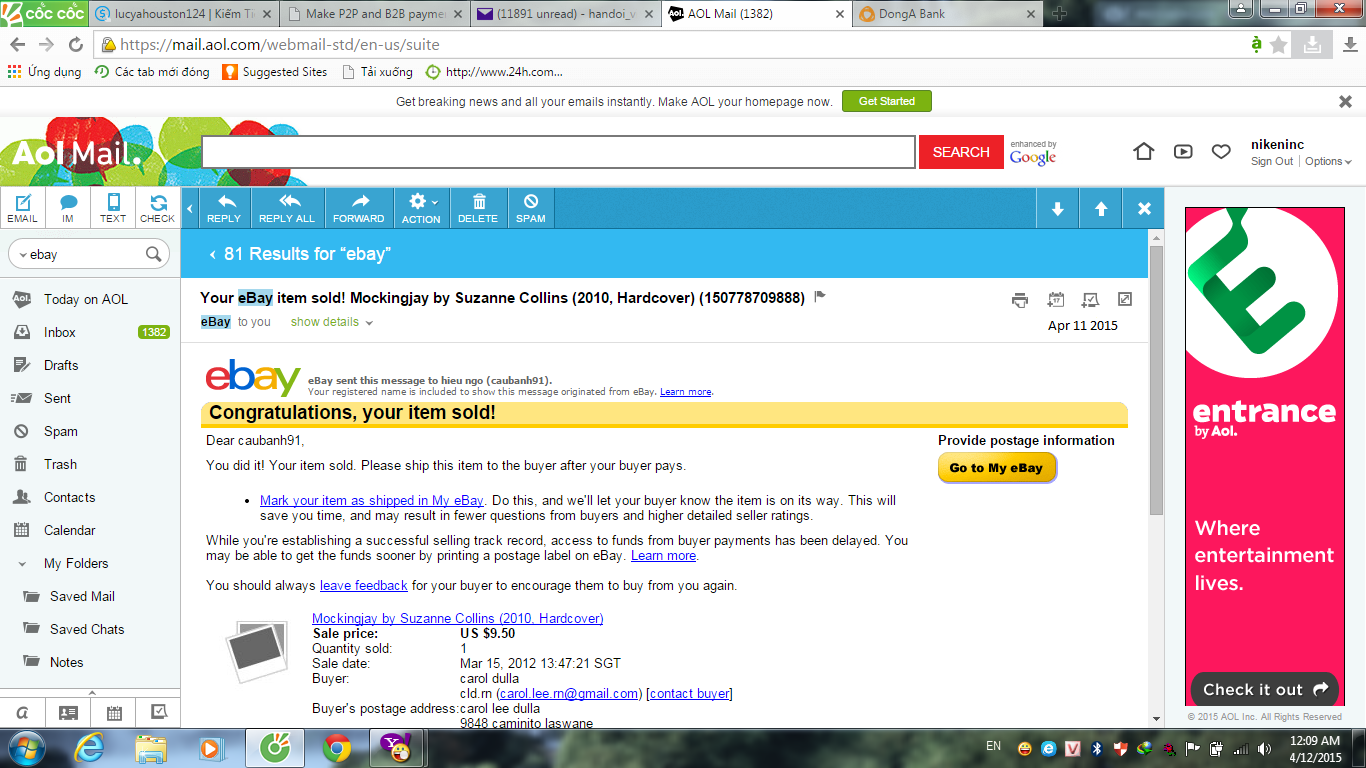
Task: Collapse the left sidebar with the arrow
Action: 191,209
